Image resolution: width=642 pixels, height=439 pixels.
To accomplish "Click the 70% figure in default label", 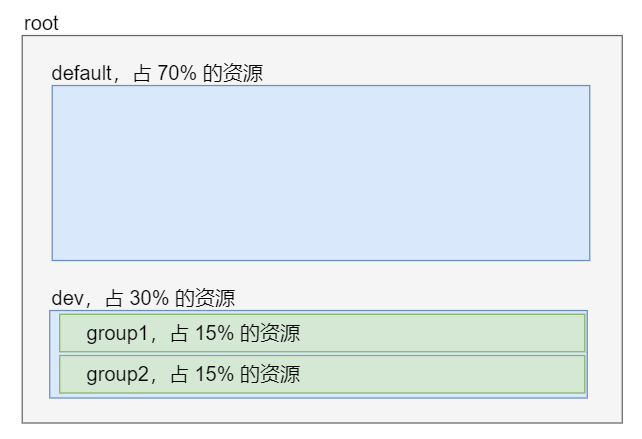I will pos(177,73).
